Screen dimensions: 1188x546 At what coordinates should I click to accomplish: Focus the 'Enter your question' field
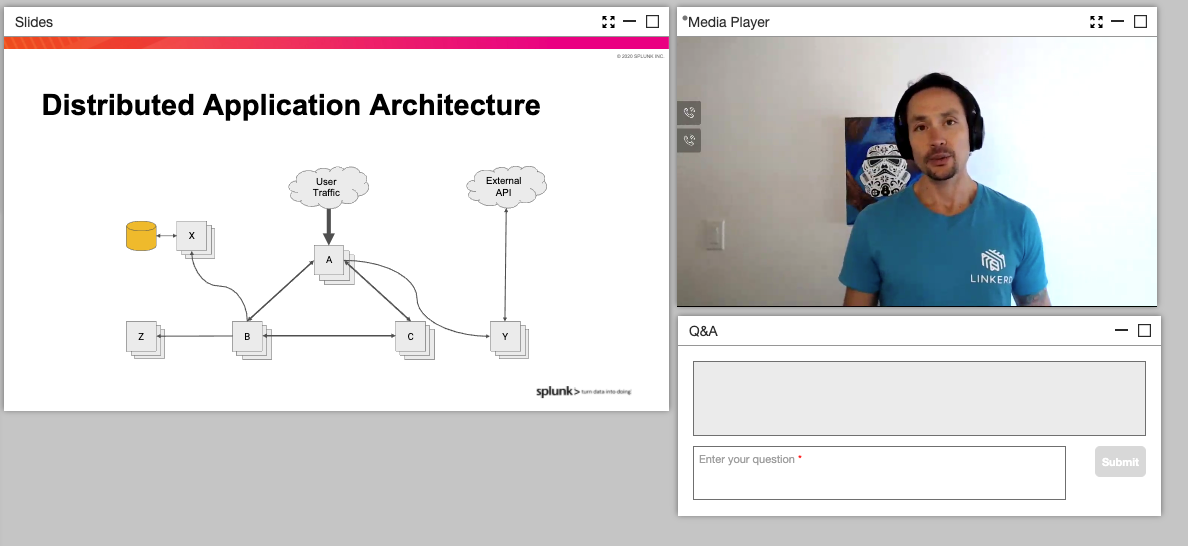879,473
